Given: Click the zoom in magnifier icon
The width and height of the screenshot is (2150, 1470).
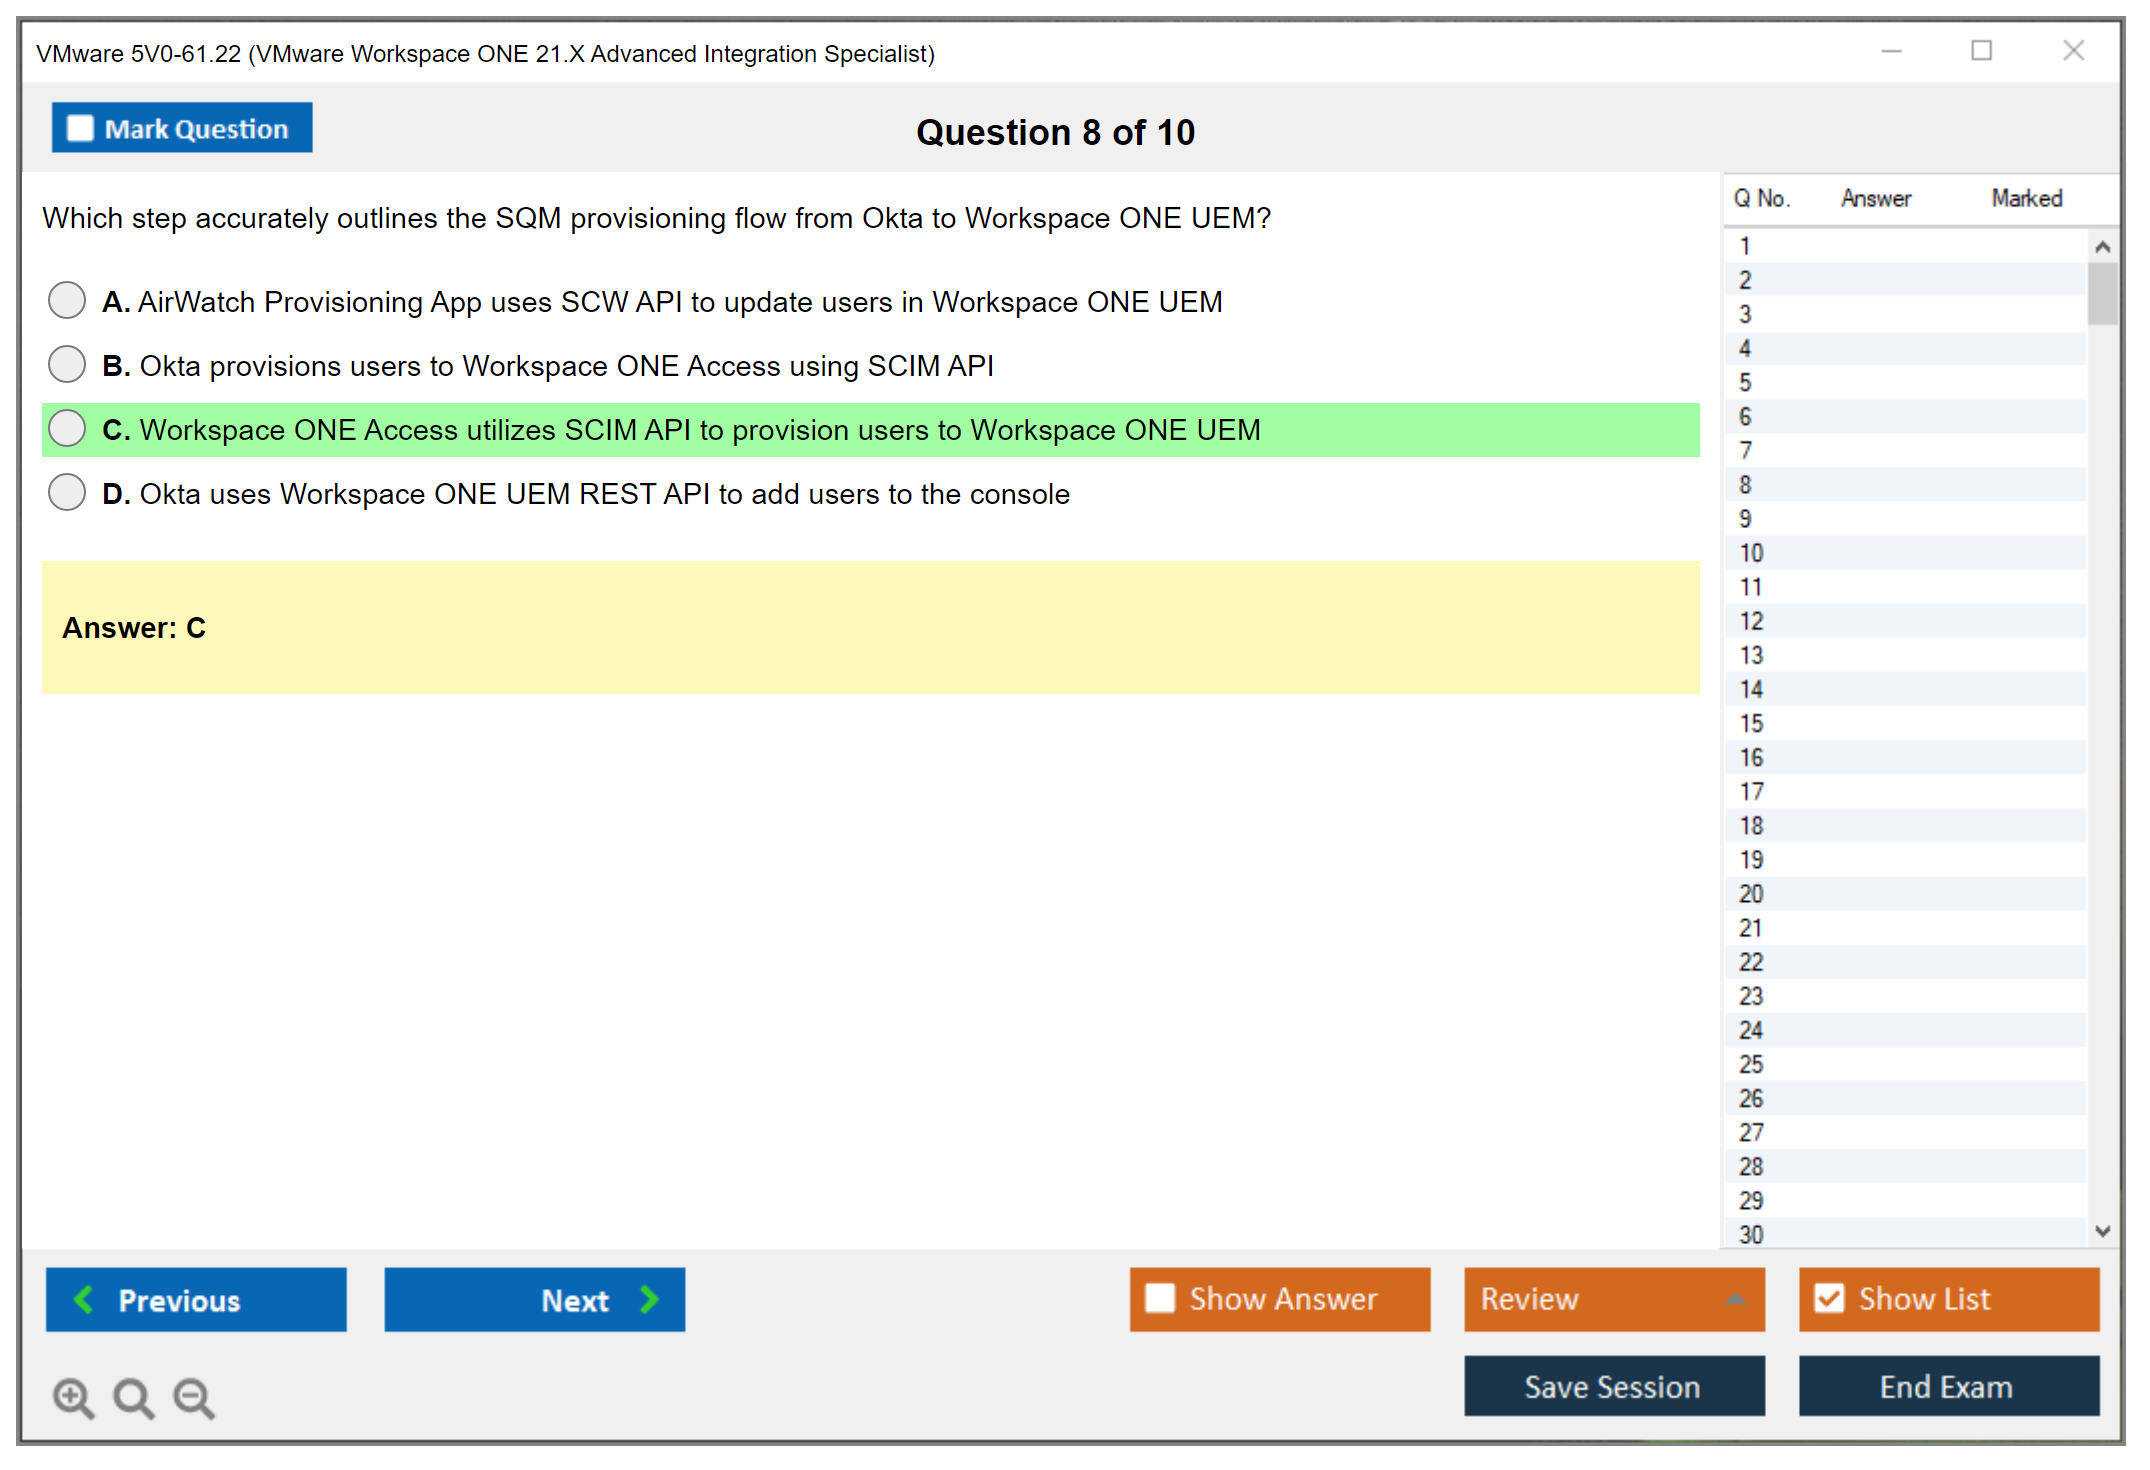Looking at the screenshot, I should 73,1397.
